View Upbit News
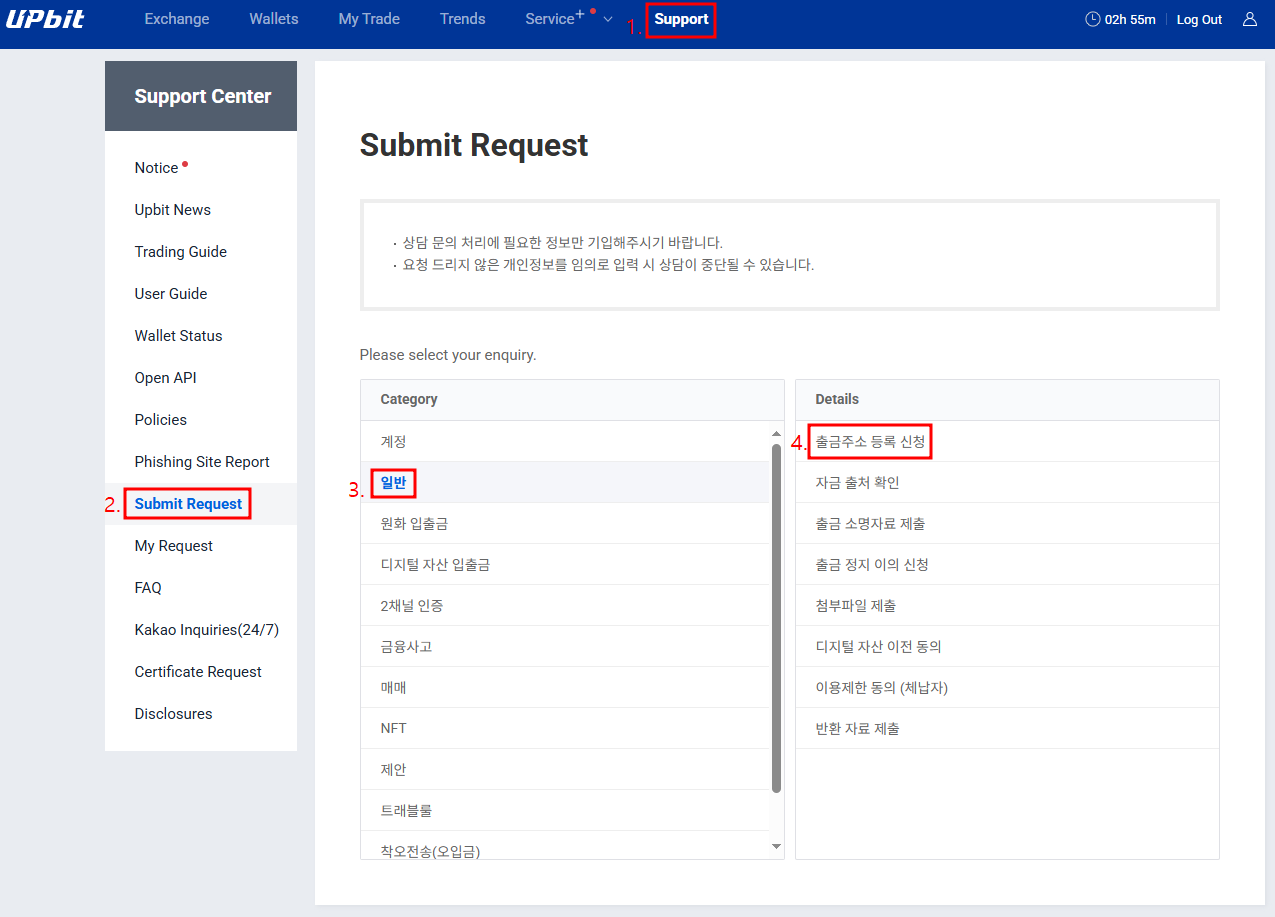The width and height of the screenshot is (1275, 917). [172, 209]
